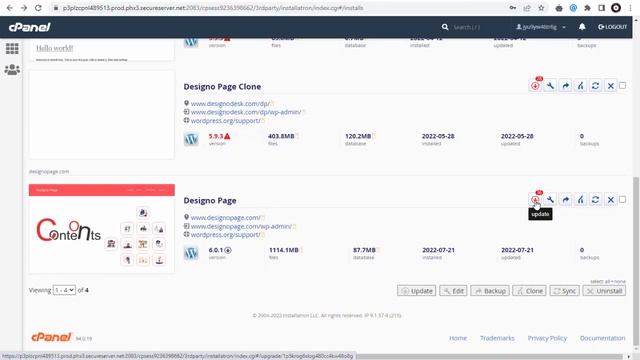640x360 pixels.
Task: Click the wrench edit icon for Designo Page
Action: pyautogui.click(x=550, y=200)
